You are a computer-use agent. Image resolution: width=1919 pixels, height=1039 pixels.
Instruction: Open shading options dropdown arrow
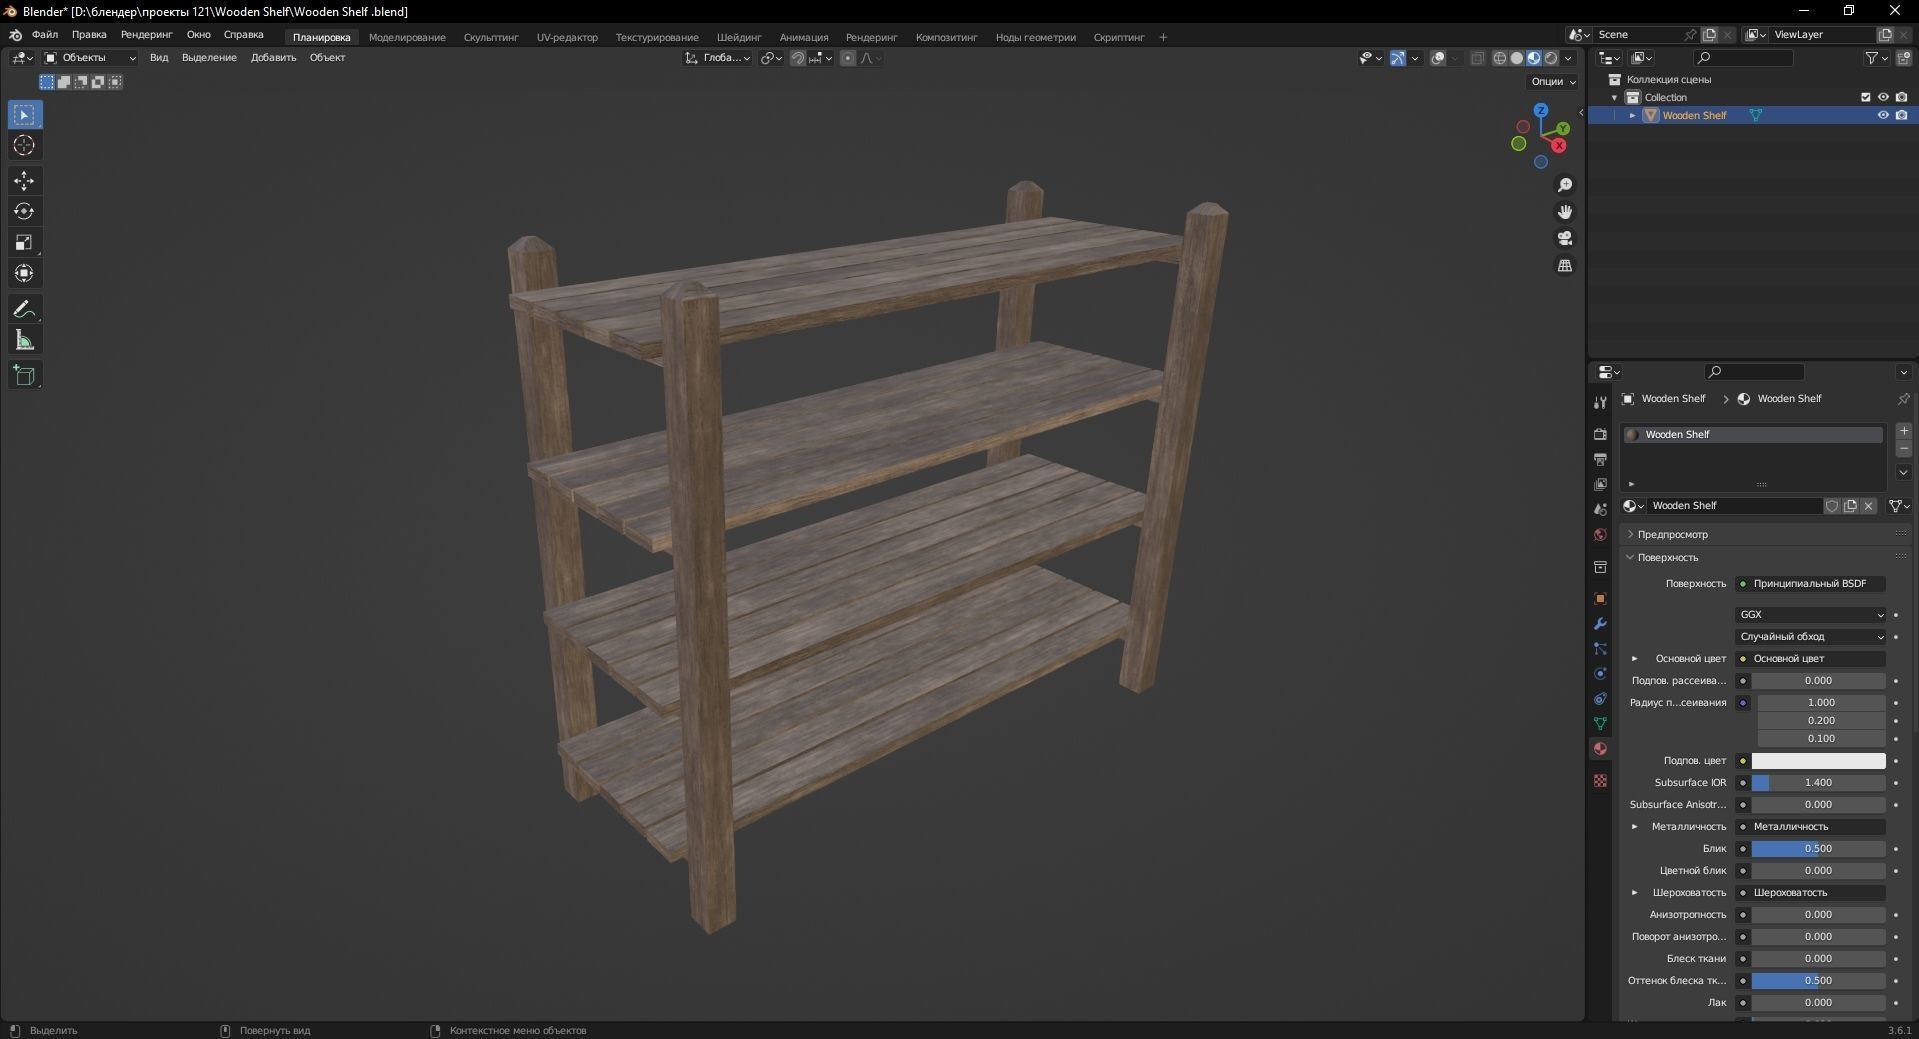1568,58
